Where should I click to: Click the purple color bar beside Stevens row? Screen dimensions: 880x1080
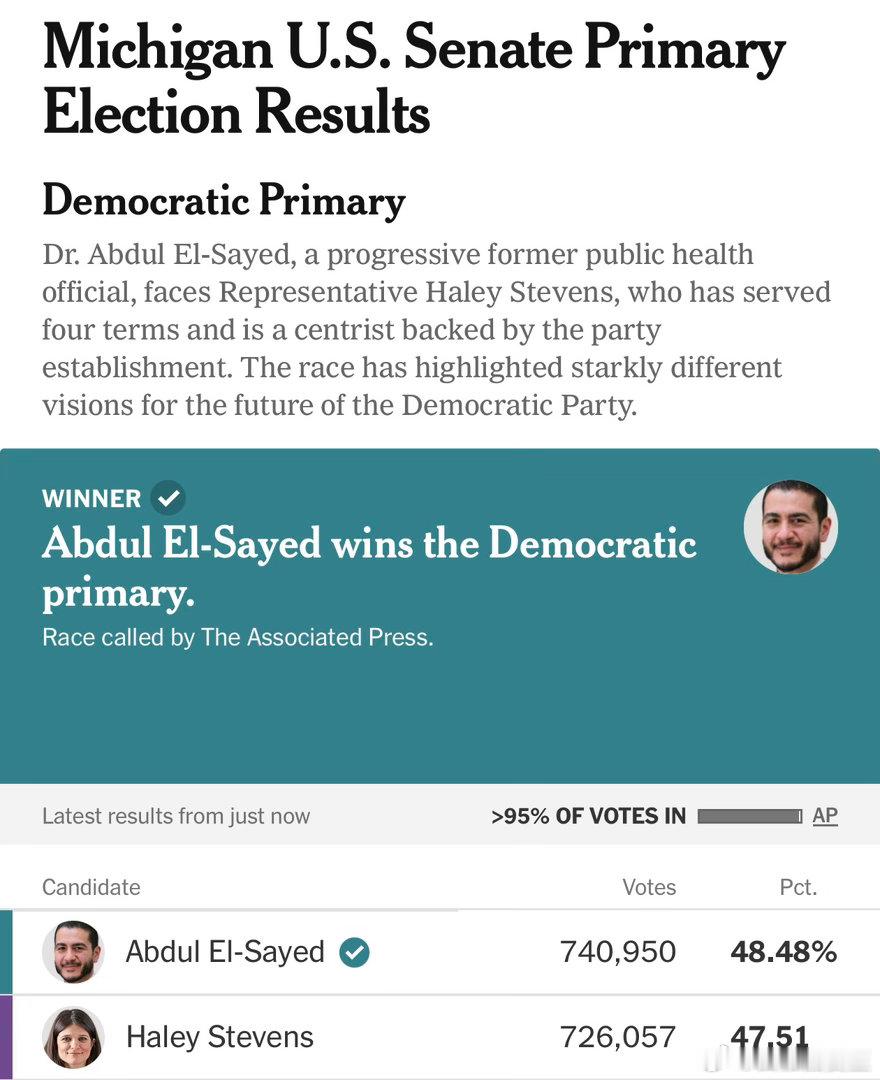[x=6, y=1037]
